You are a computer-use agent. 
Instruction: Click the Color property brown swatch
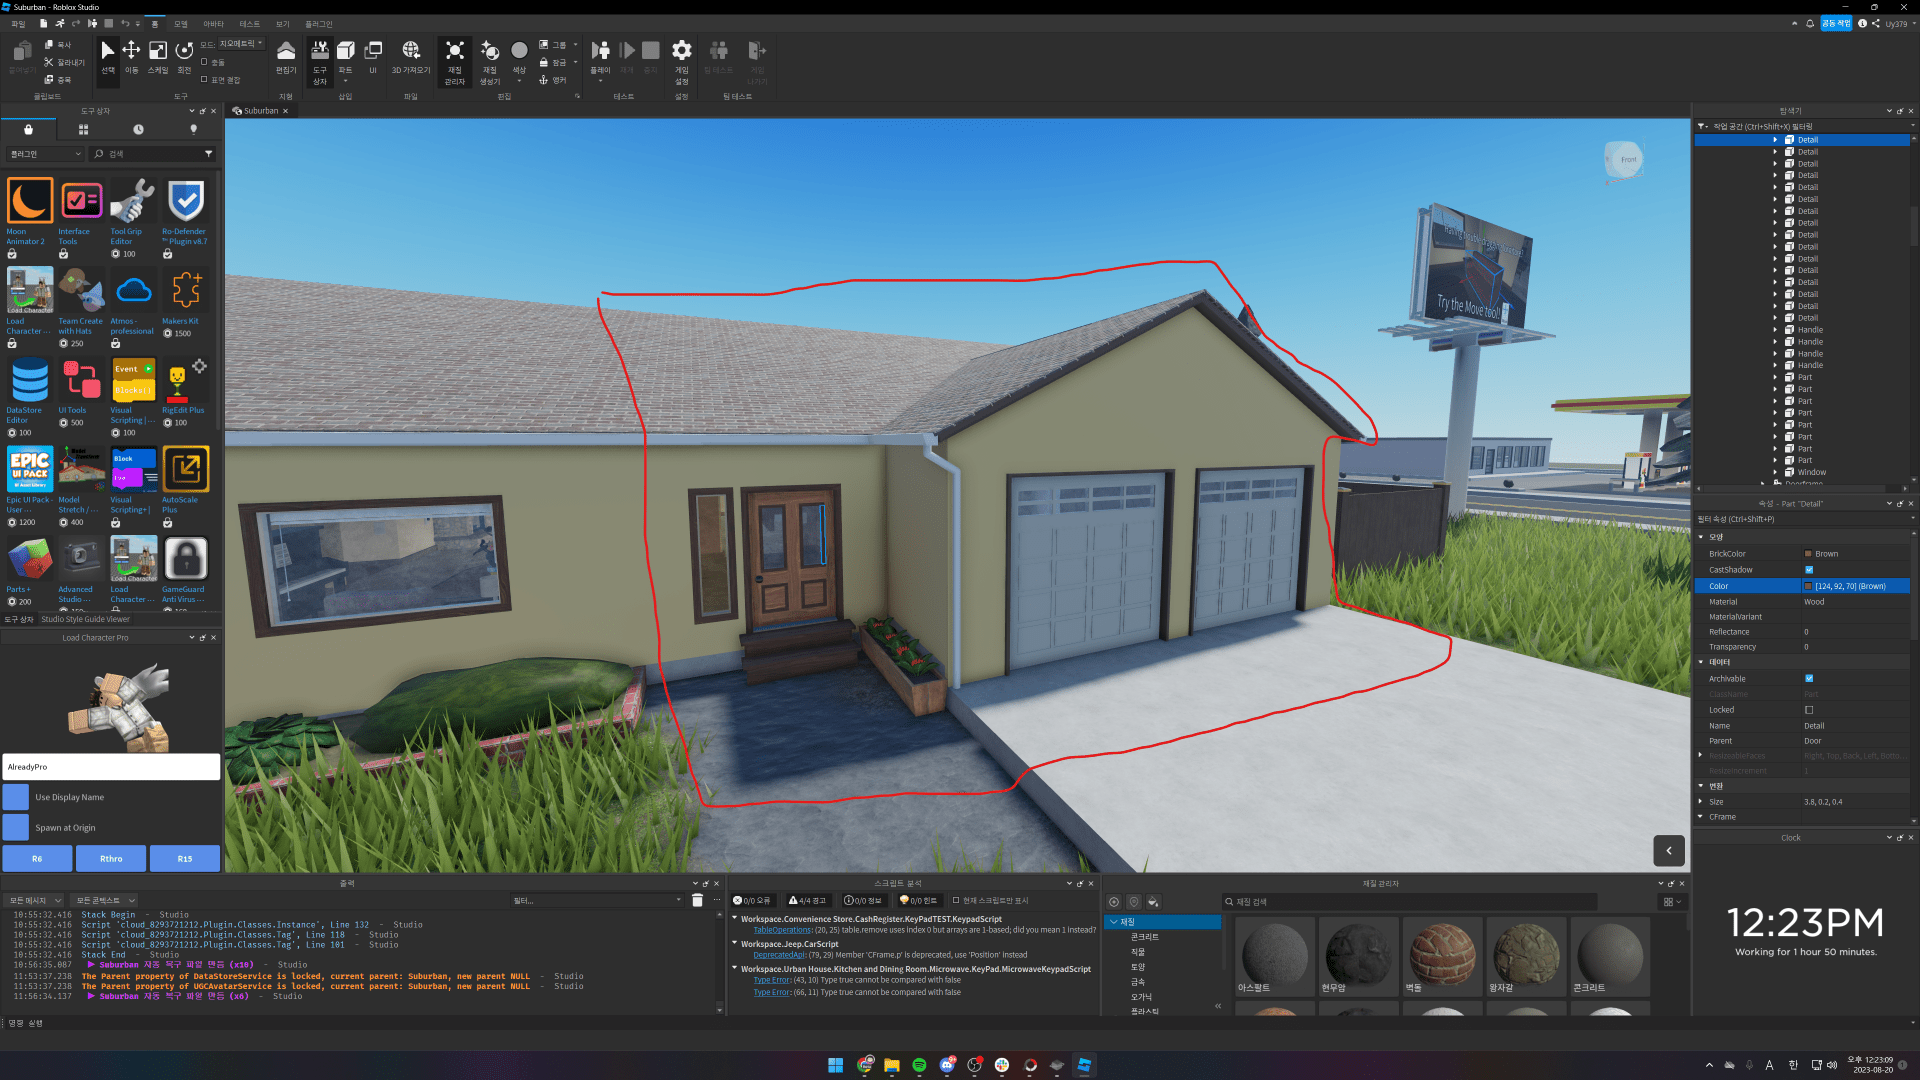(1808, 586)
